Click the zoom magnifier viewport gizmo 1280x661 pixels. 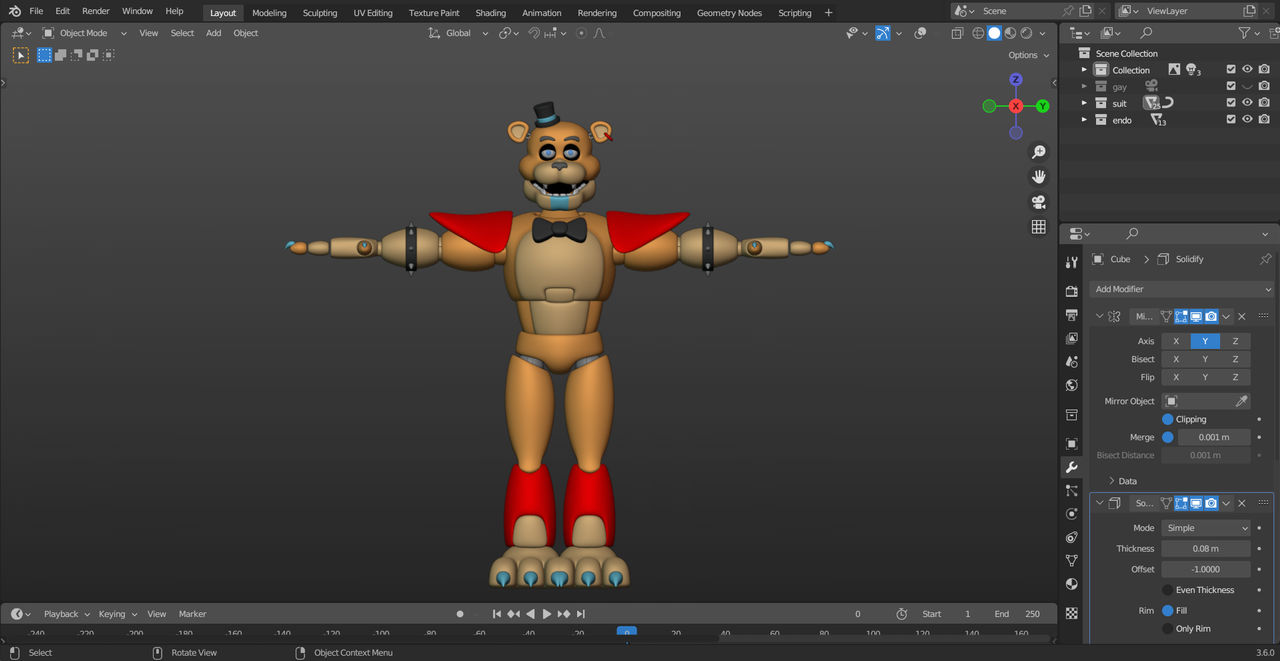coord(1039,152)
